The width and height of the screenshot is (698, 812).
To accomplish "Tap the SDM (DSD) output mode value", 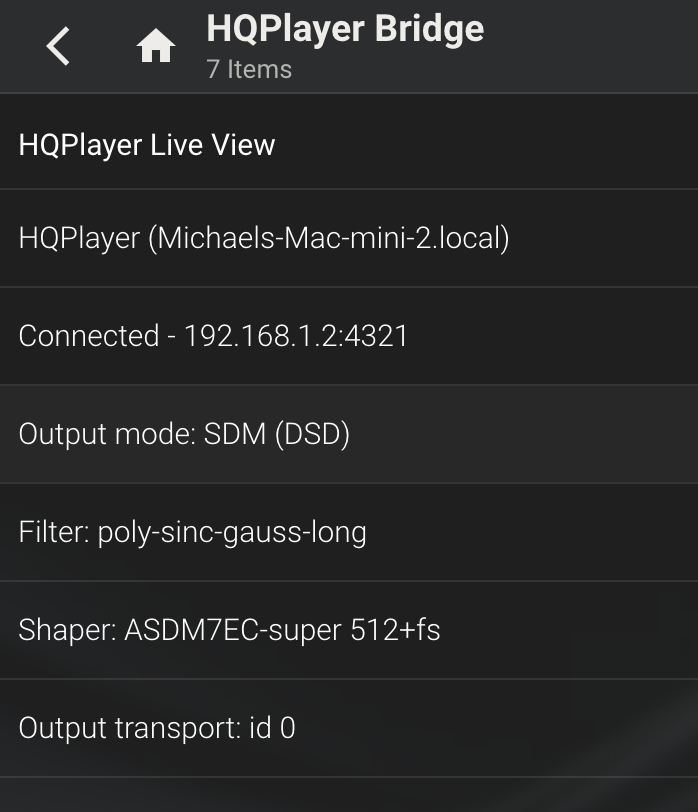I will point(277,434).
